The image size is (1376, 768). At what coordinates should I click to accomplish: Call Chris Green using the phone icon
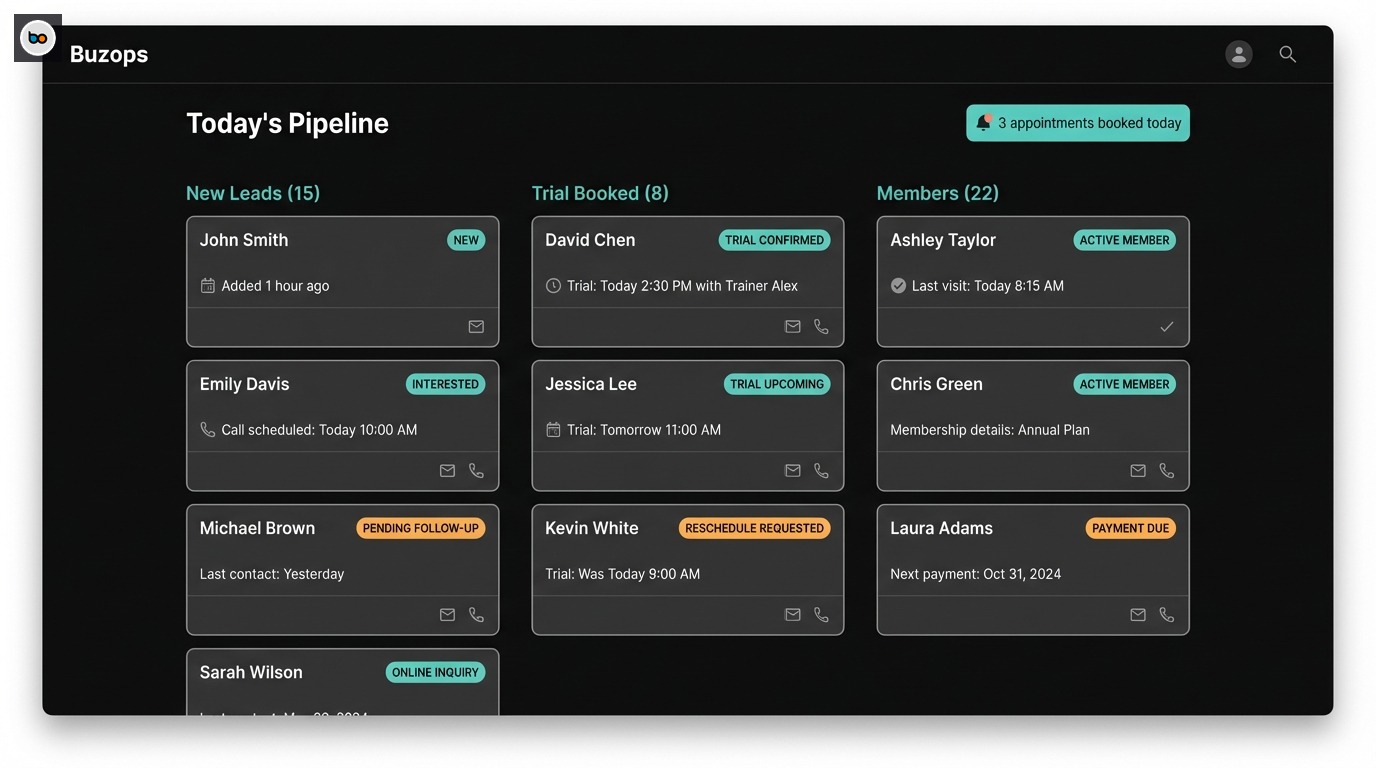tap(1166, 470)
